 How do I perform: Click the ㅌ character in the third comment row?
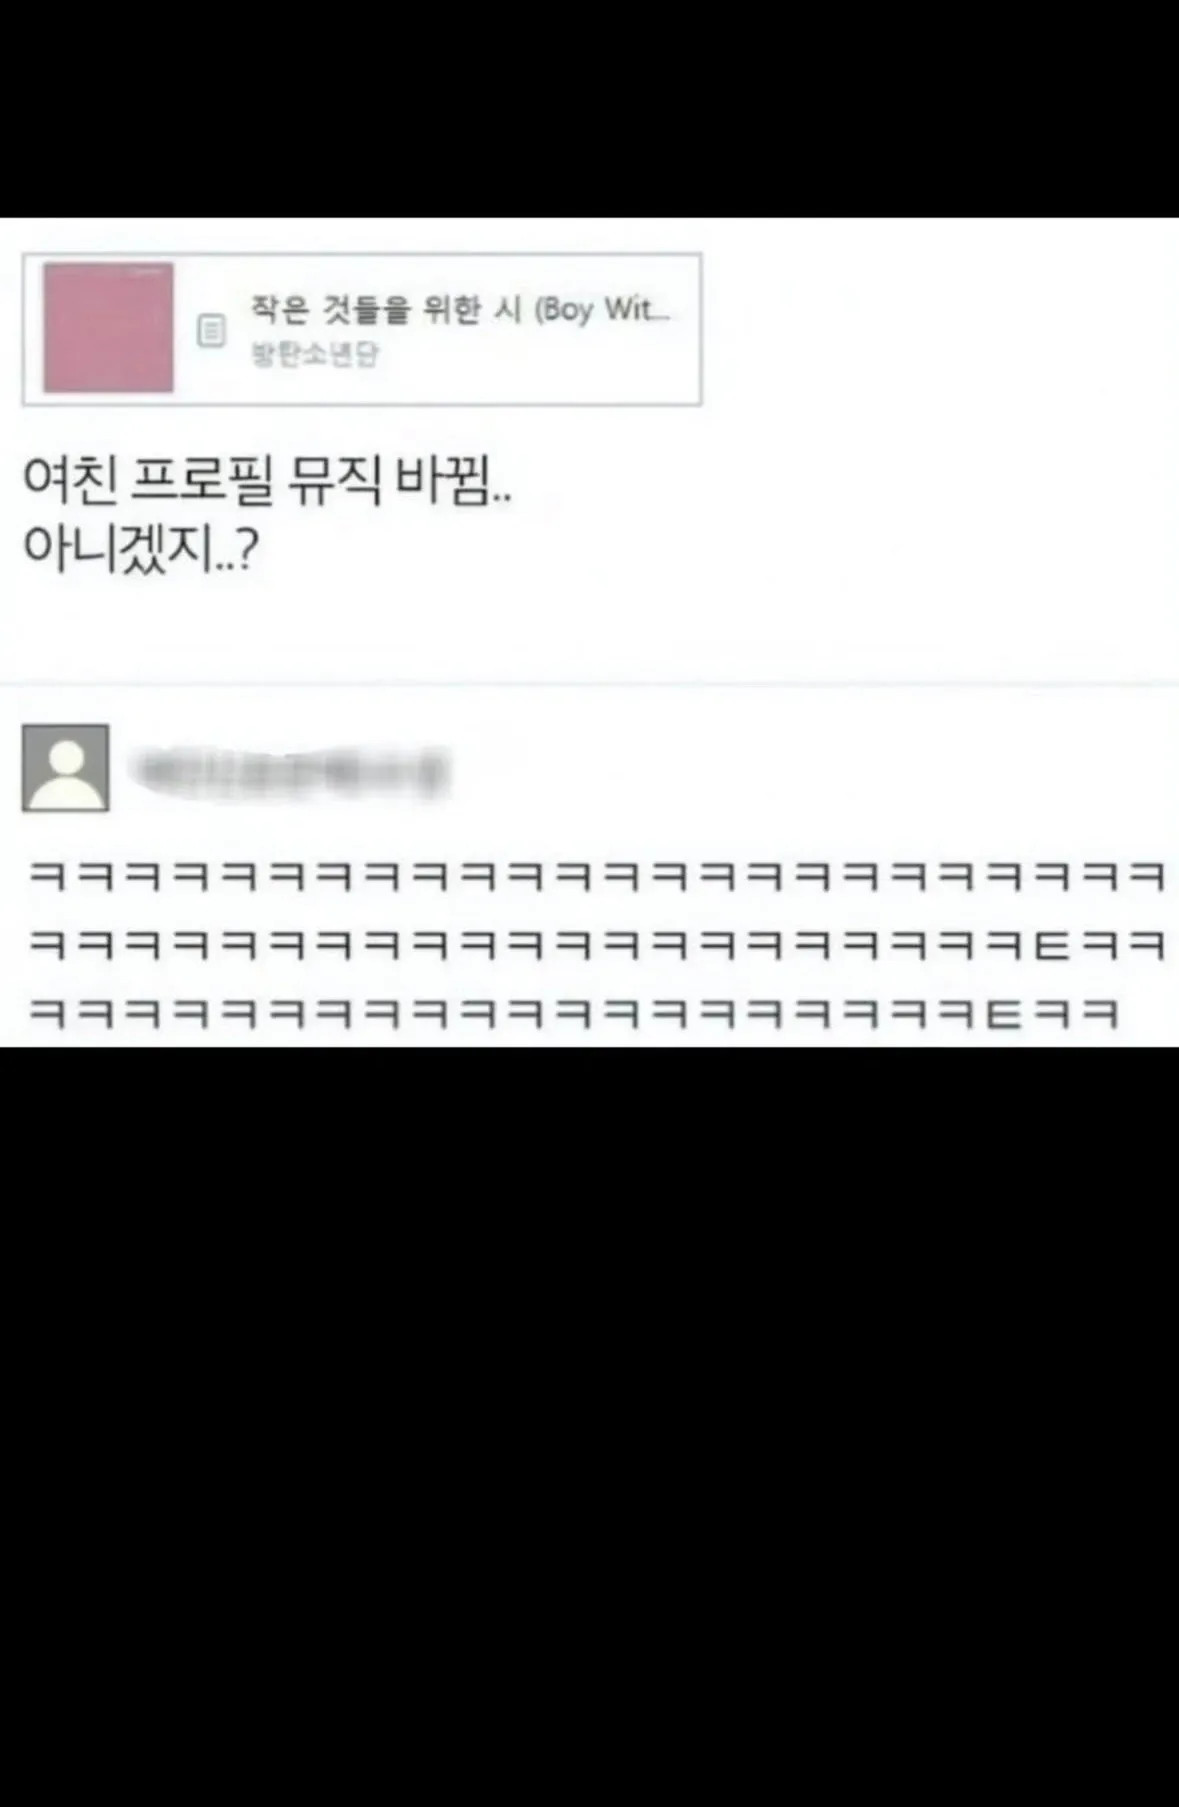click(1003, 1015)
